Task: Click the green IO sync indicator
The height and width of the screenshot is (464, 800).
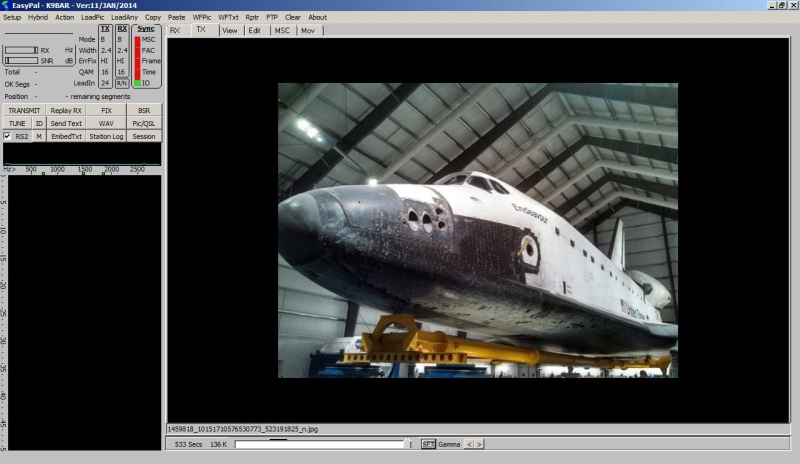Action: [x=137, y=83]
